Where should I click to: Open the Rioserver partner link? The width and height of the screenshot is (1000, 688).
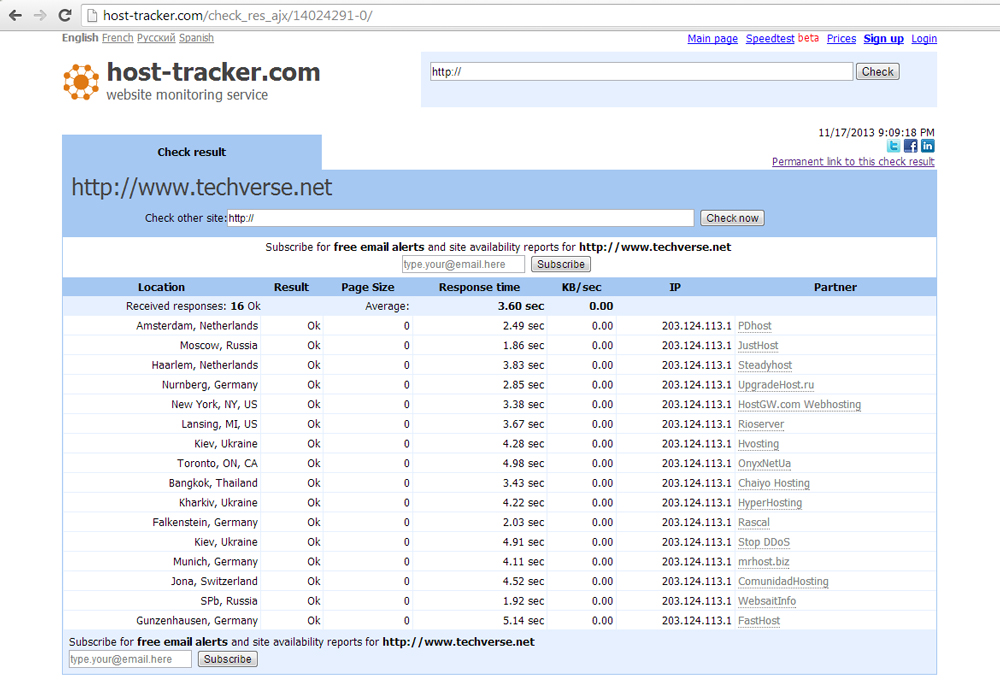pyautogui.click(x=761, y=424)
